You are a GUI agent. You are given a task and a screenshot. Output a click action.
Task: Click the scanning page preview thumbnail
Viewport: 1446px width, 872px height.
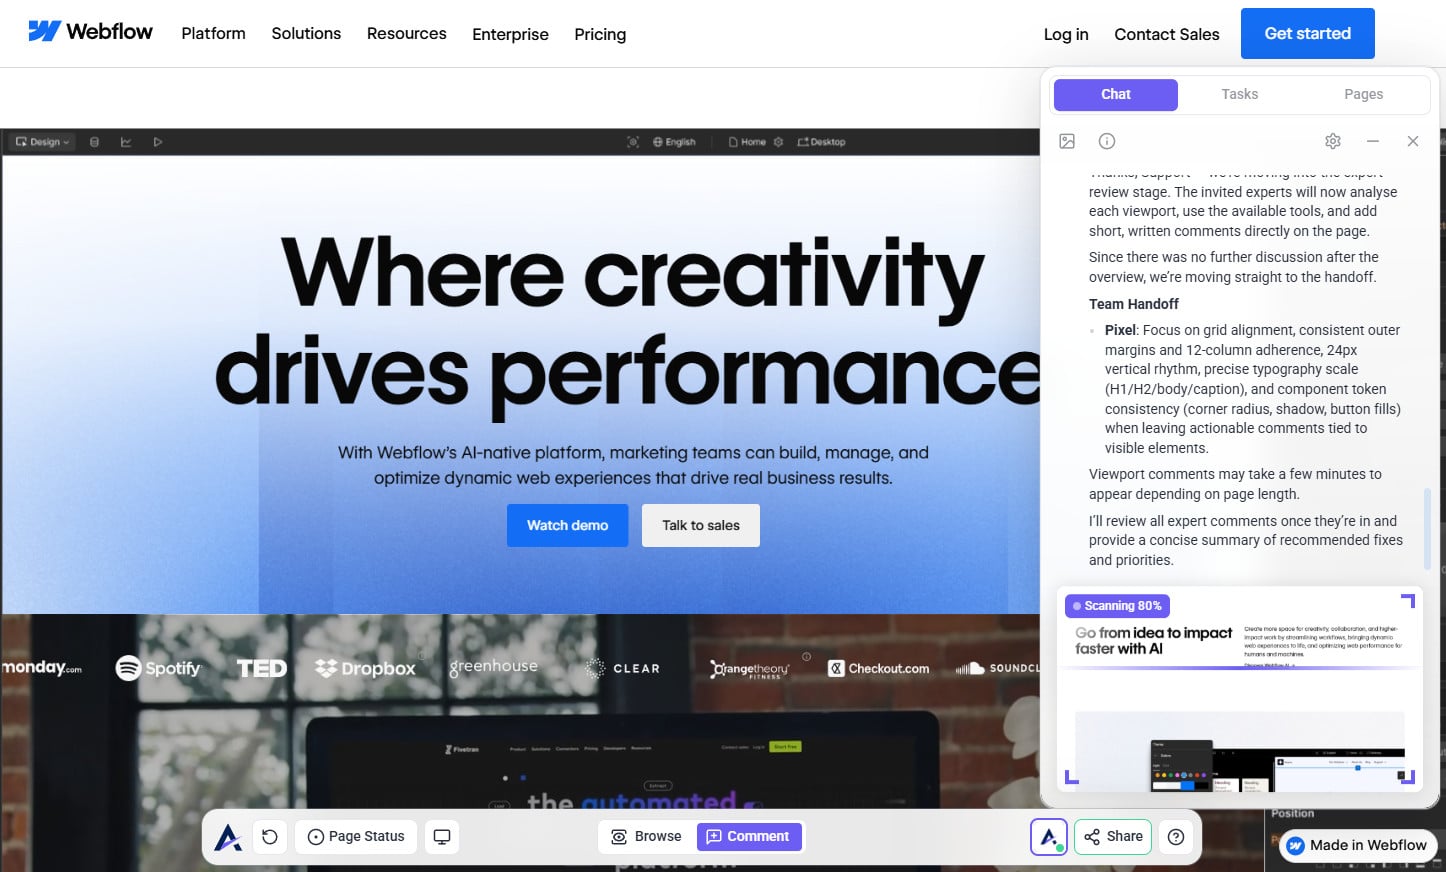coord(1240,690)
